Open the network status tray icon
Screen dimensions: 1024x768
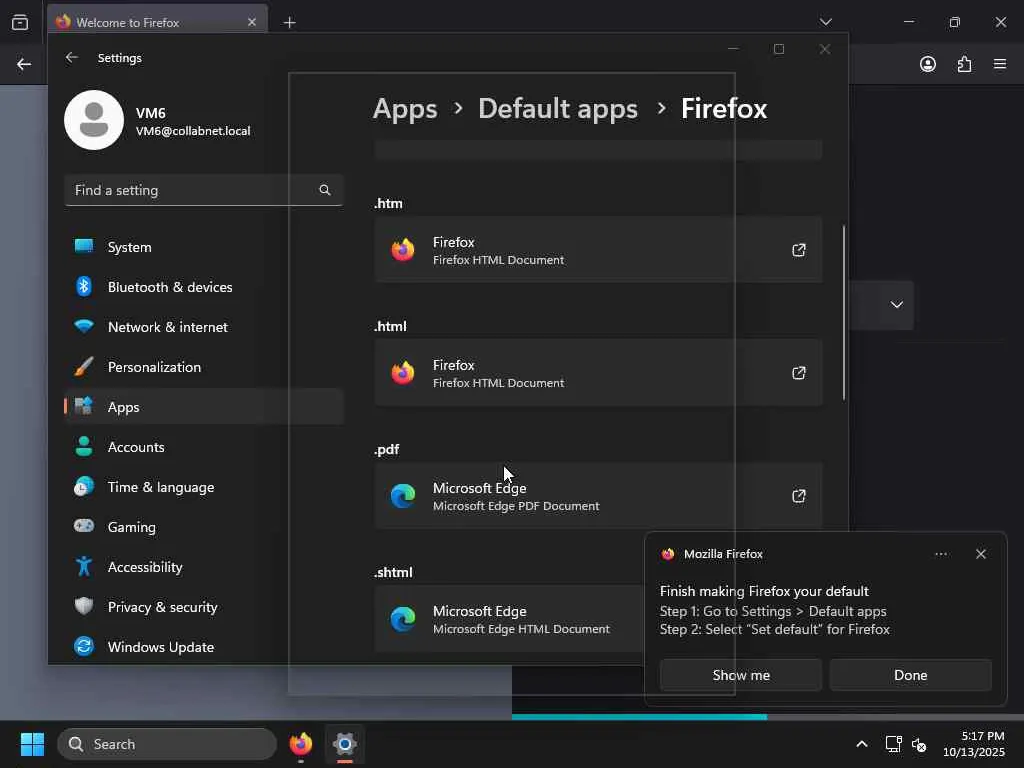point(893,744)
